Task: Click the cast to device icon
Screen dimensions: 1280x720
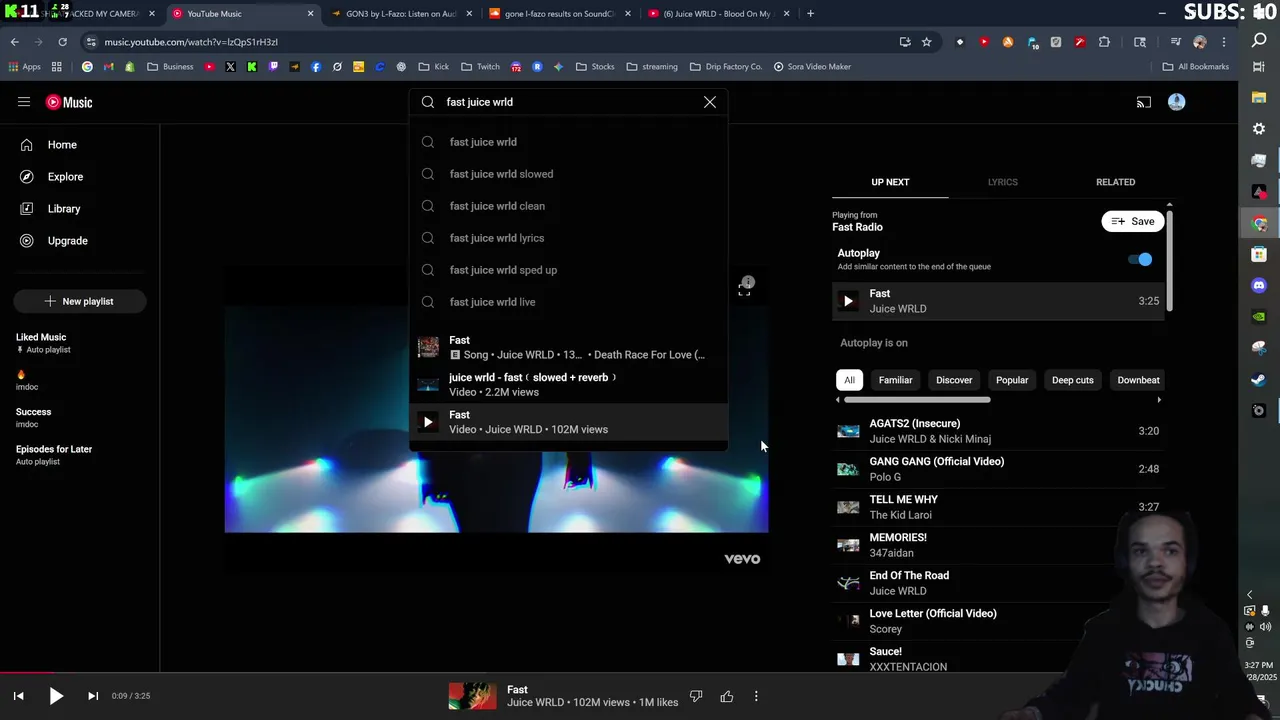Action: coord(1144,102)
